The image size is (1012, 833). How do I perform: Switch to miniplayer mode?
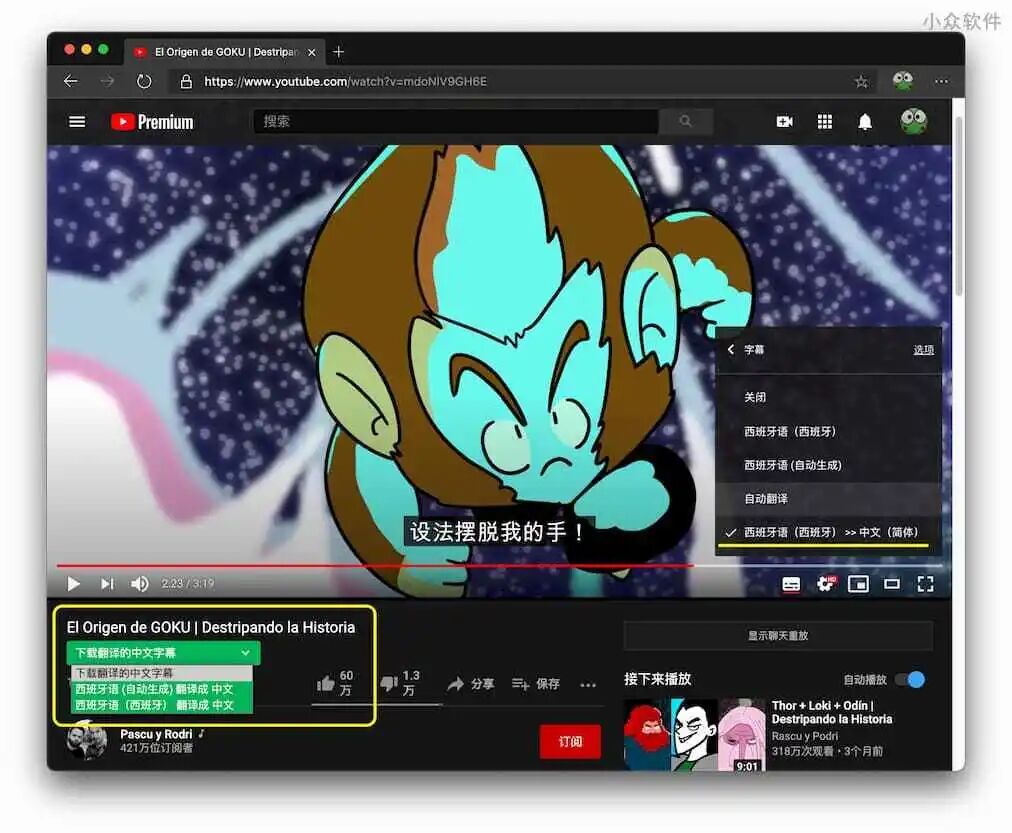coord(858,584)
